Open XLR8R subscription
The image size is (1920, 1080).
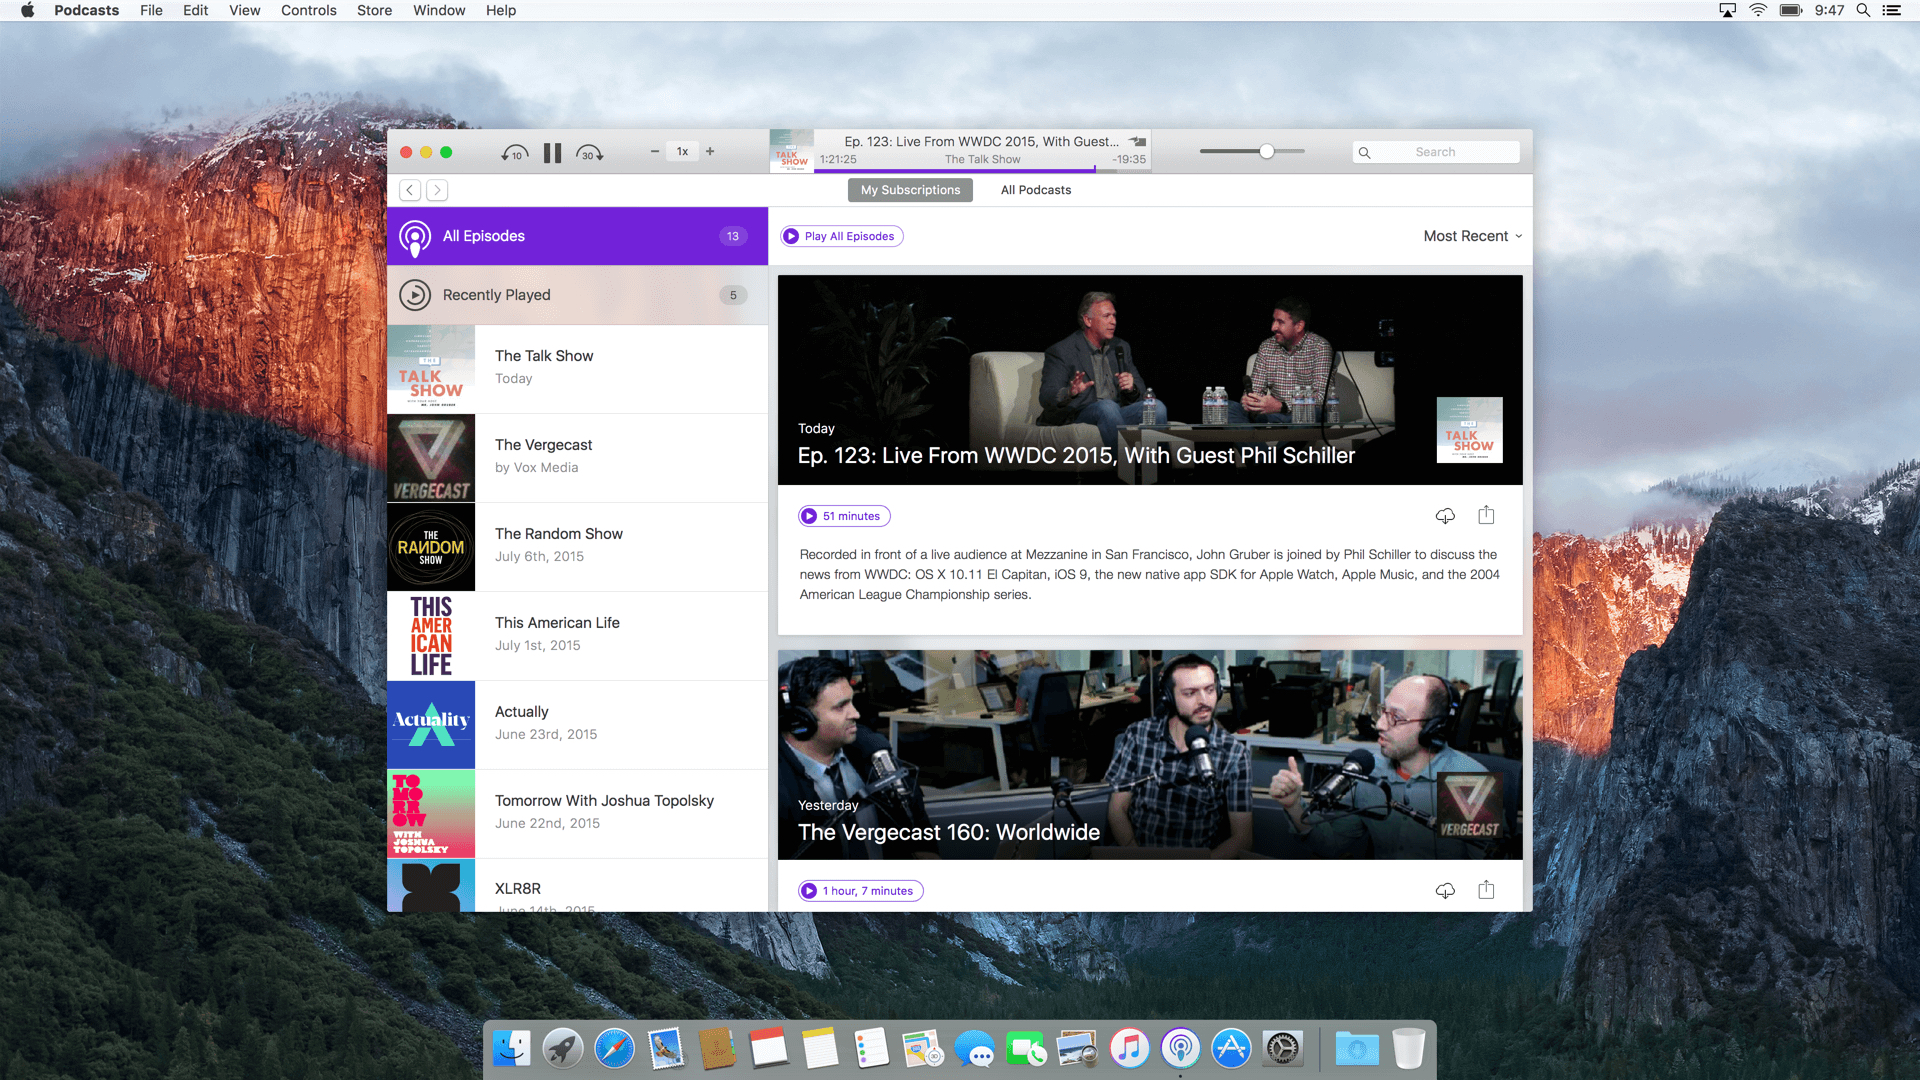tap(577, 886)
